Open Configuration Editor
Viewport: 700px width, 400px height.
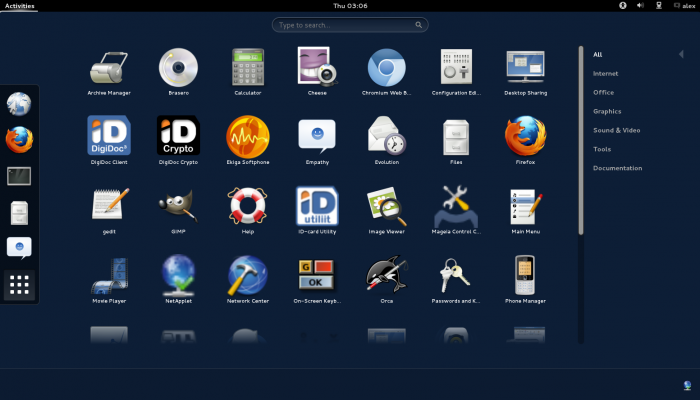456,71
